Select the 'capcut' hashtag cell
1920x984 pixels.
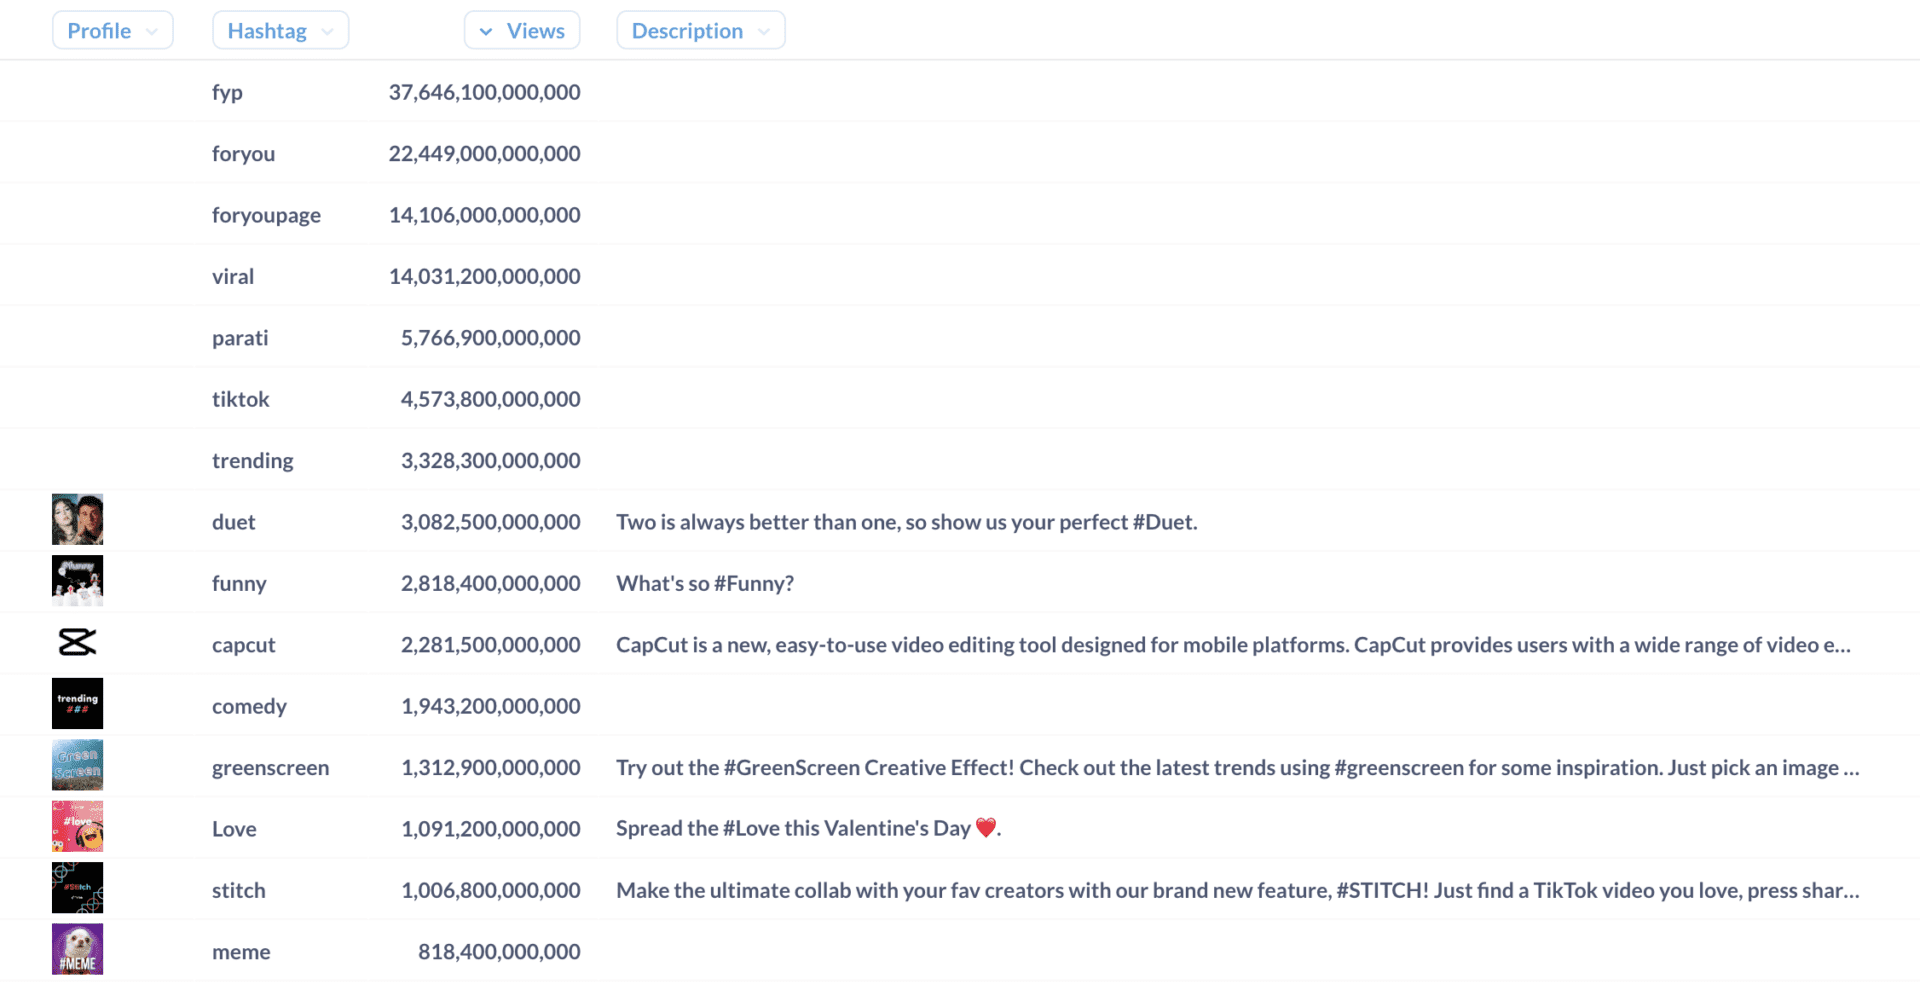(244, 645)
